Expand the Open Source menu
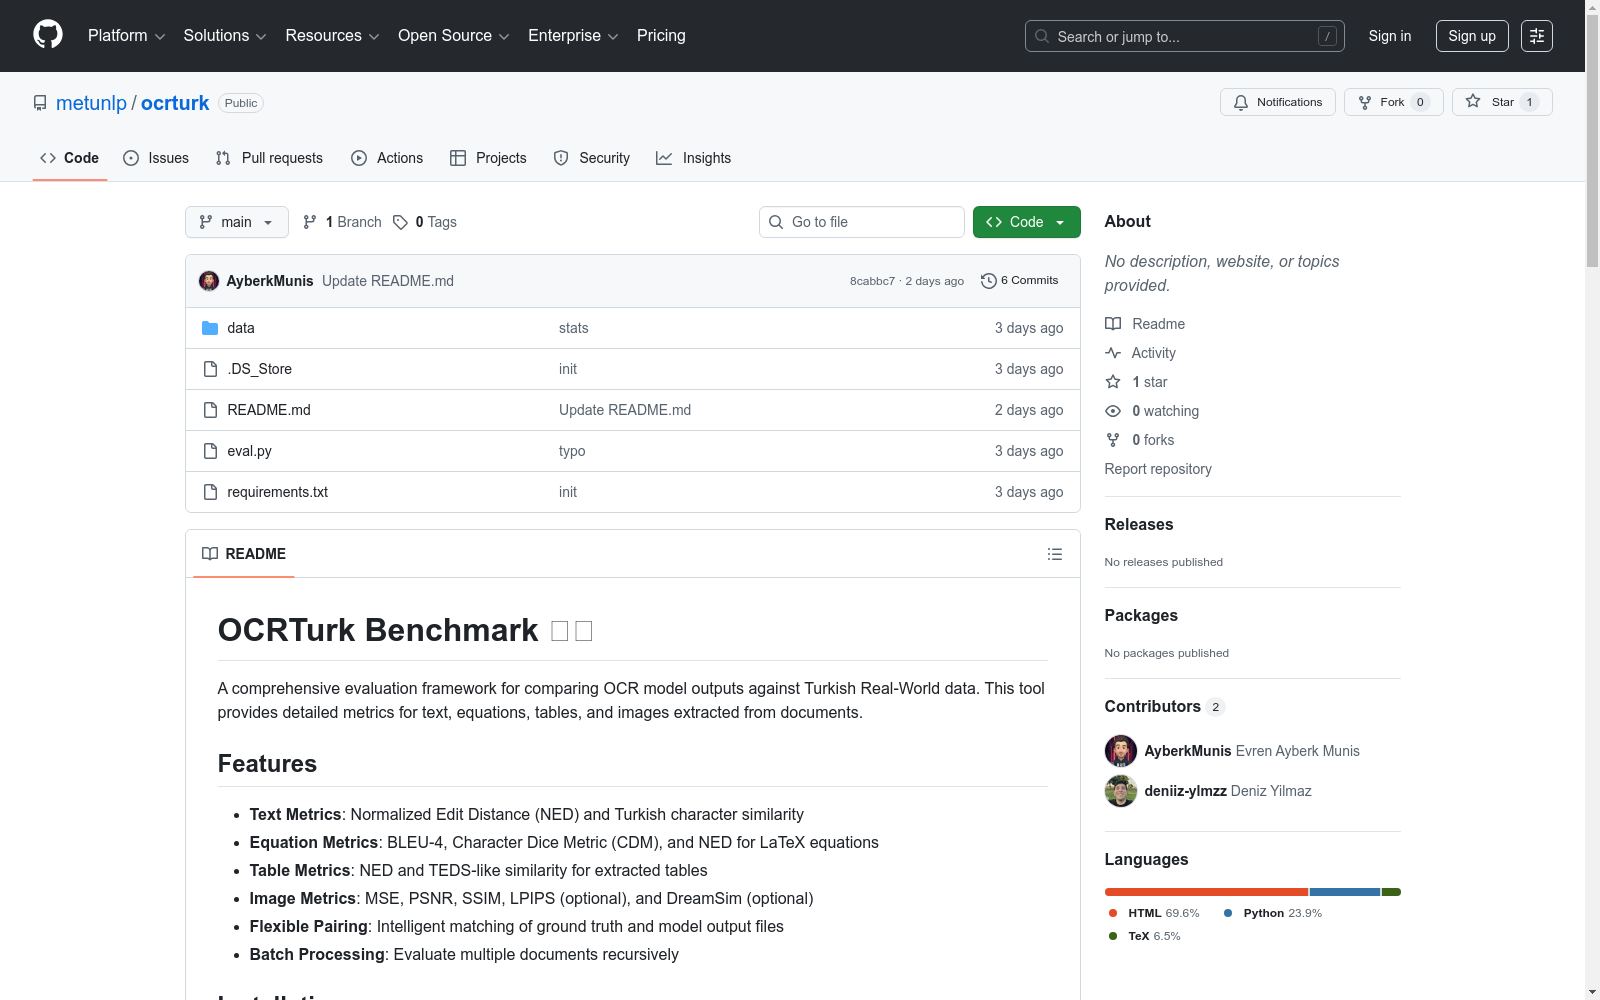The height and width of the screenshot is (1000, 1600). coord(454,36)
